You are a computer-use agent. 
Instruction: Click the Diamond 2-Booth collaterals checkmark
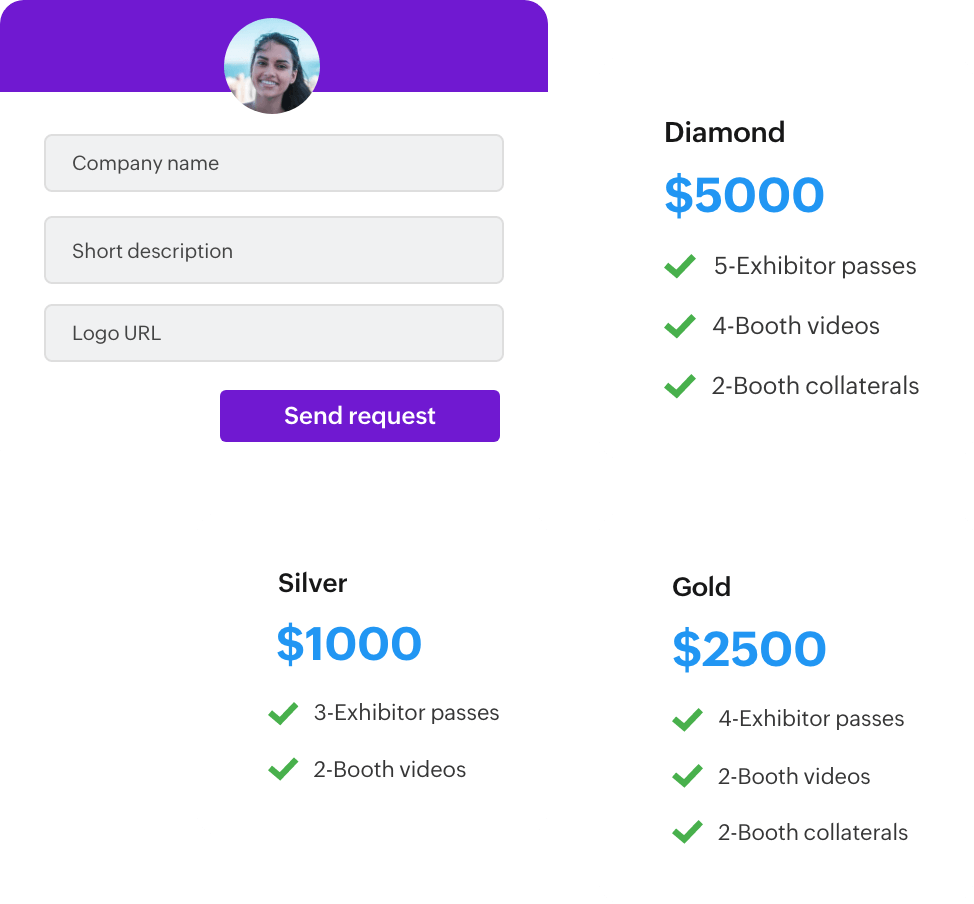click(680, 386)
